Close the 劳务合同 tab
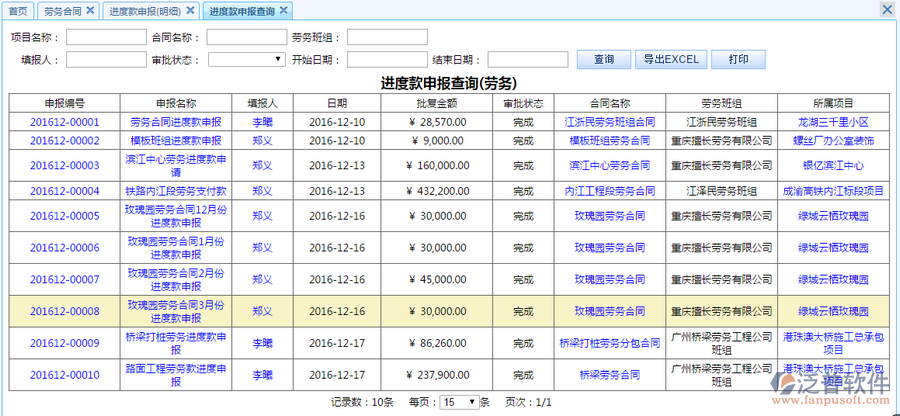The height and width of the screenshot is (416, 900). click(x=89, y=10)
